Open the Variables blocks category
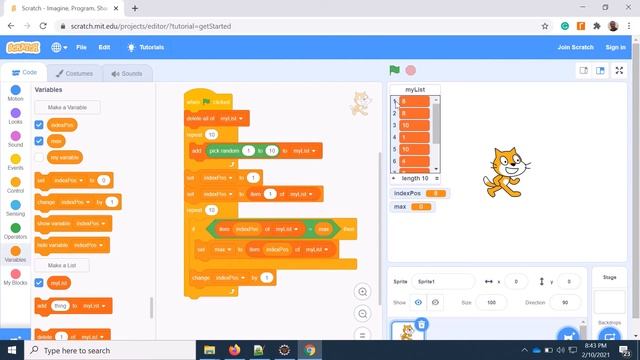 click(x=16, y=254)
